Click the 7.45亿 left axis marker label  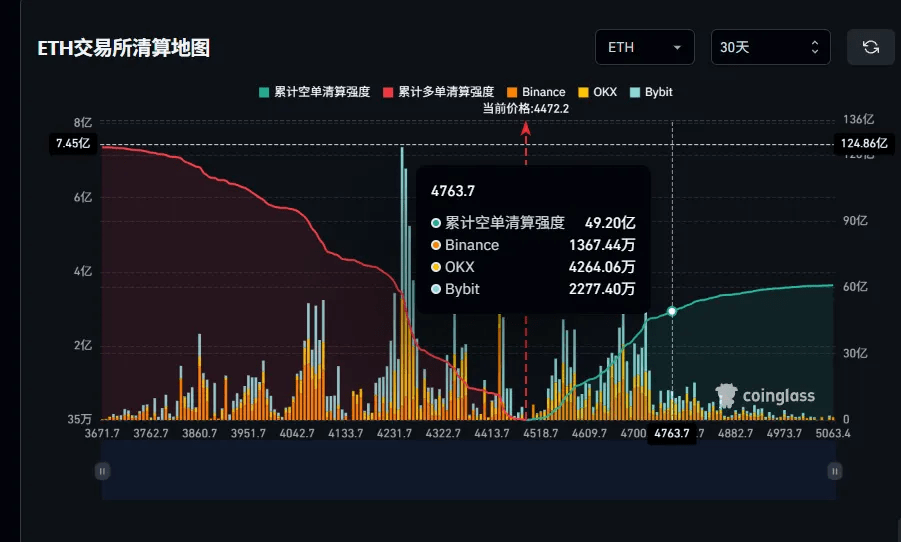[73, 143]
